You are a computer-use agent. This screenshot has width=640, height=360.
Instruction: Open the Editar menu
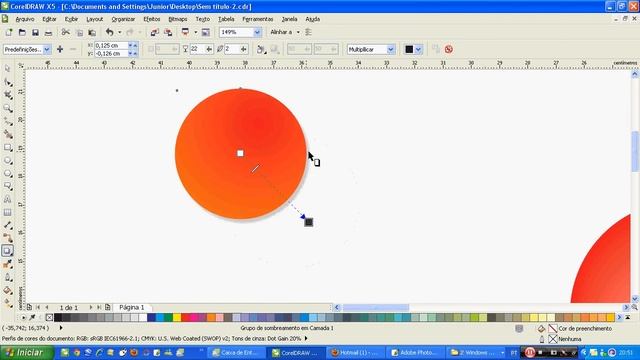click(49, 19)
